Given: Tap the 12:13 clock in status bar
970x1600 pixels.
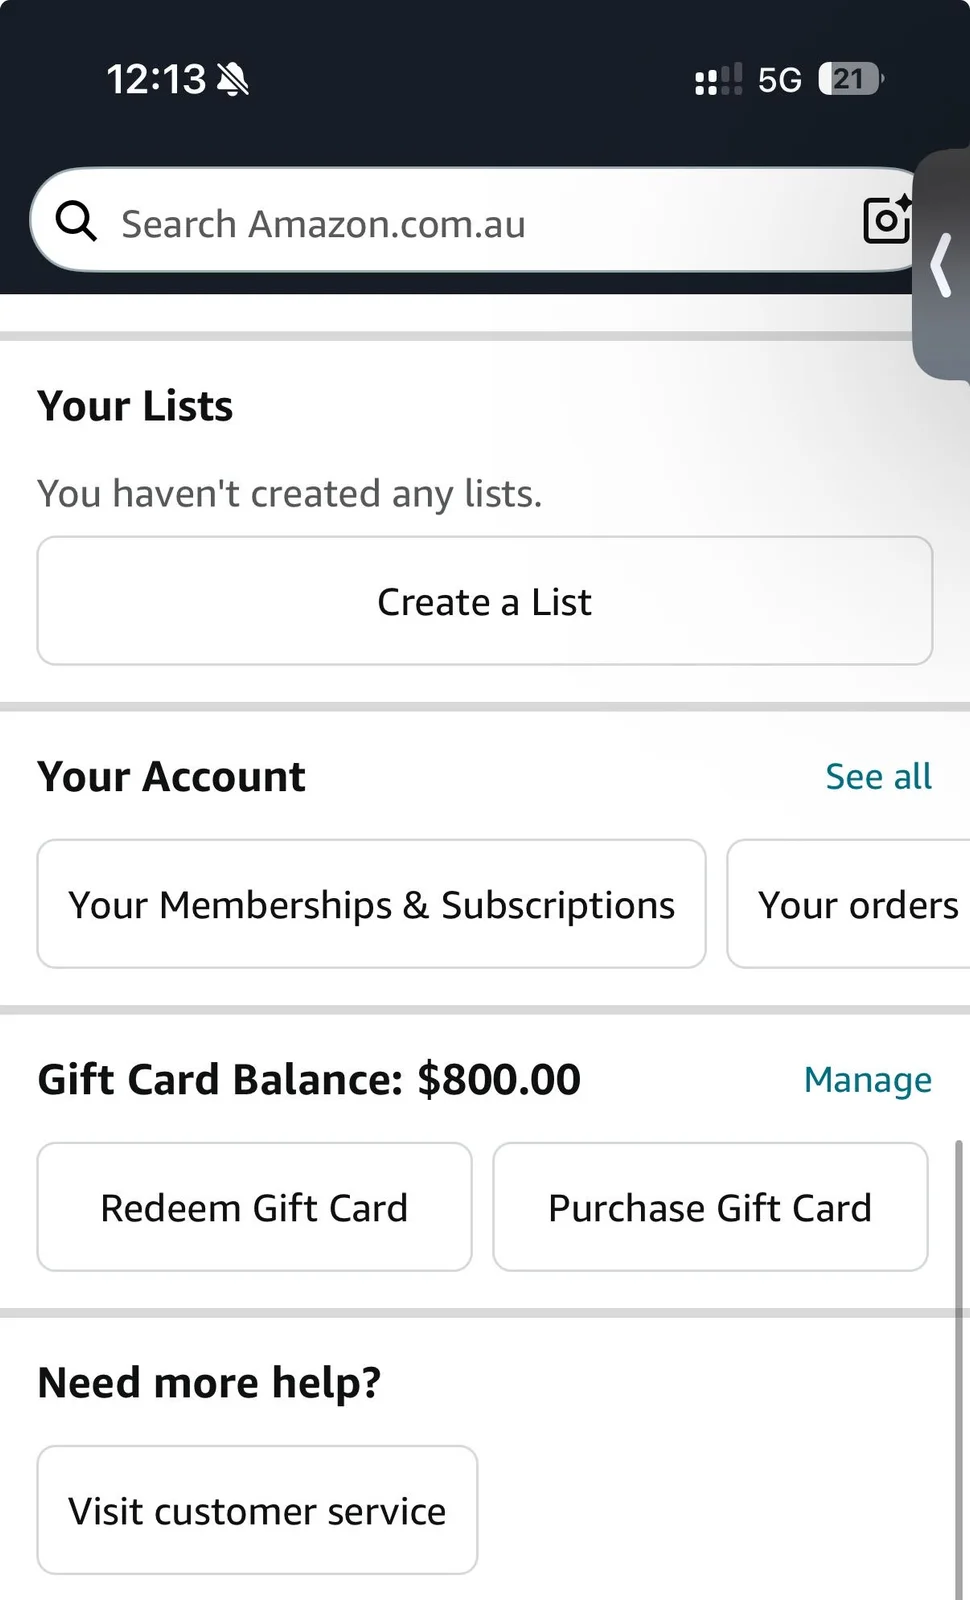Looking at the screenshot, I should 156,80.
